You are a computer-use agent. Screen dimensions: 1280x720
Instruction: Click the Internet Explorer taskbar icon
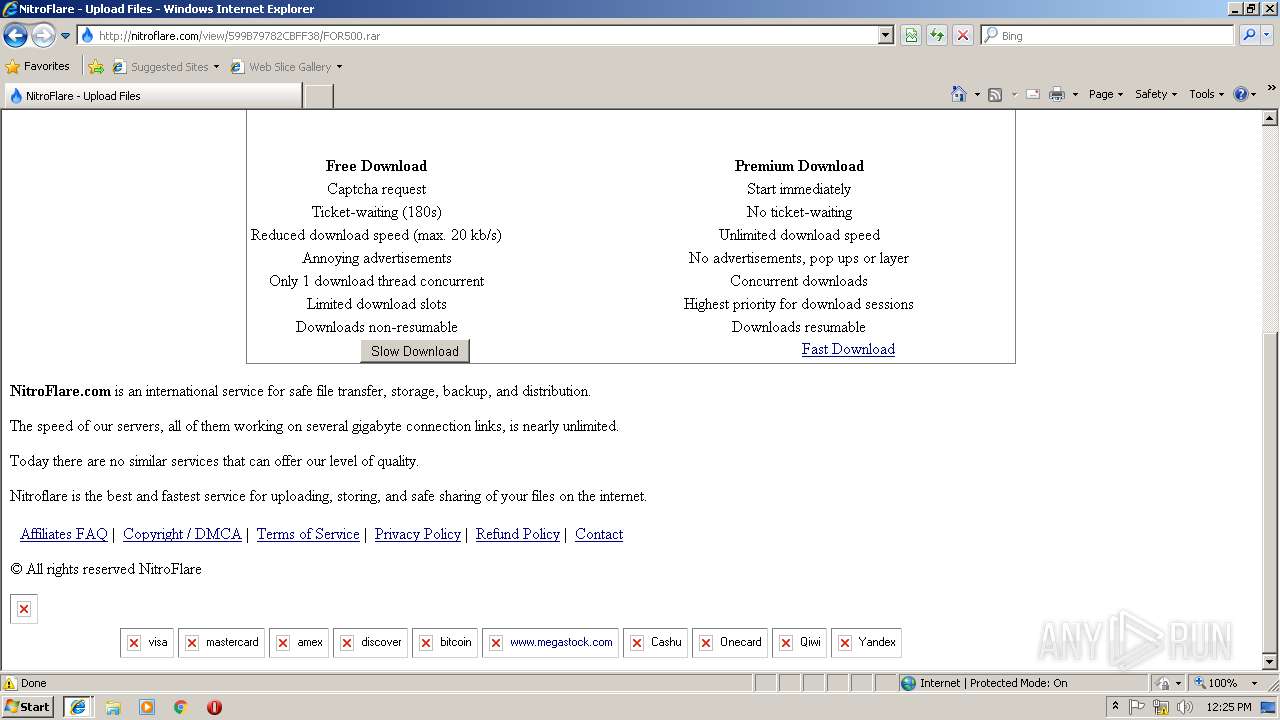tap(78, 707)
